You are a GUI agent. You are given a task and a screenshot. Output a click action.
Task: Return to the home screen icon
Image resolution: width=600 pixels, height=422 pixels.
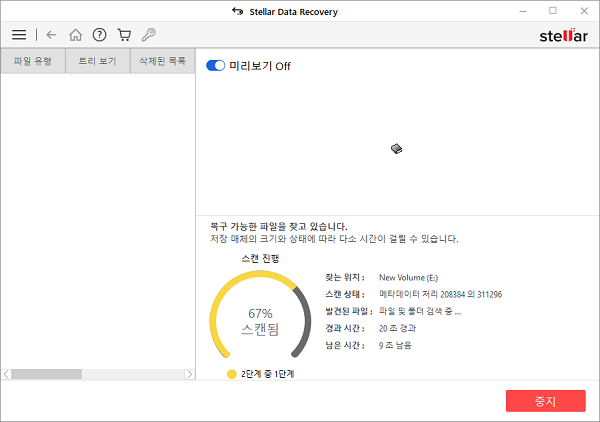click(75, 35)
